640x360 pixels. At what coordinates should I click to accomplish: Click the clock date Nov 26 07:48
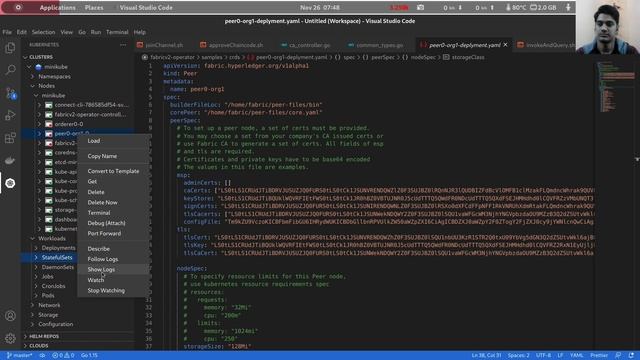(320, 7)
